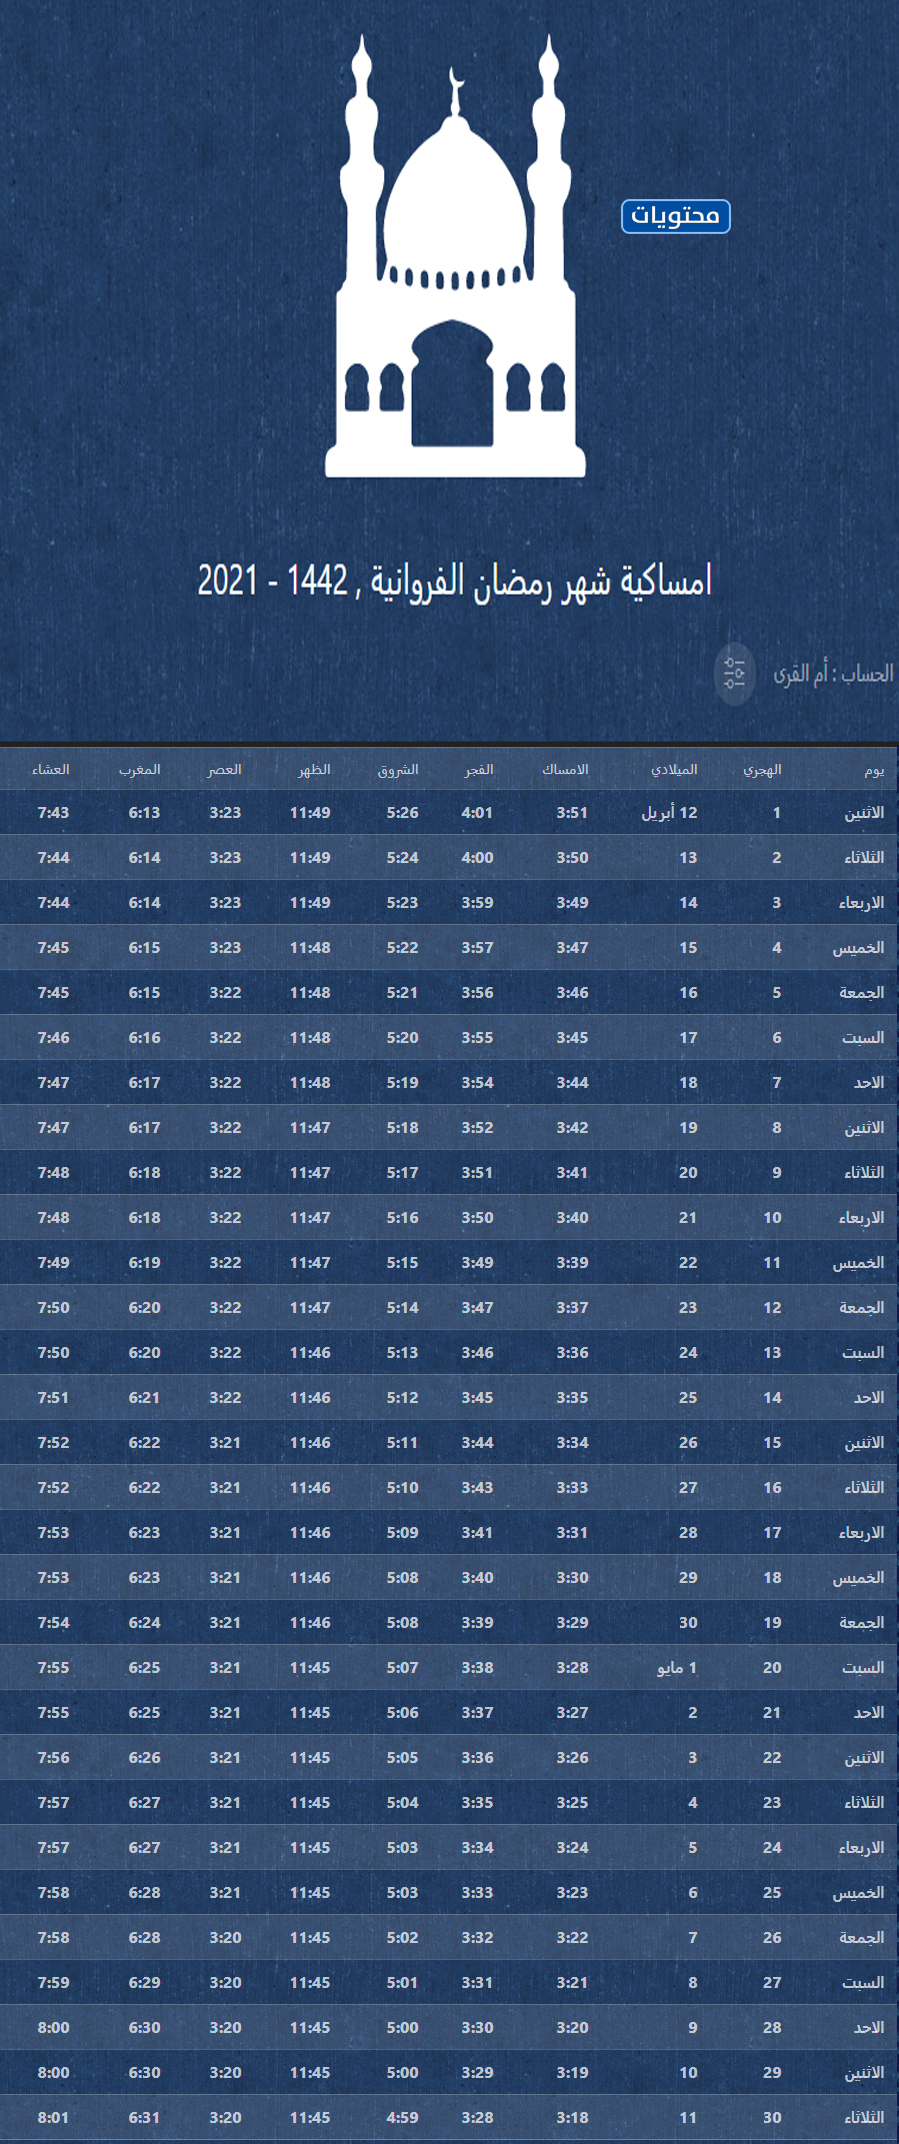Select the 12 أبريل date cell
899x2144 pixels.
click(669, 813)
